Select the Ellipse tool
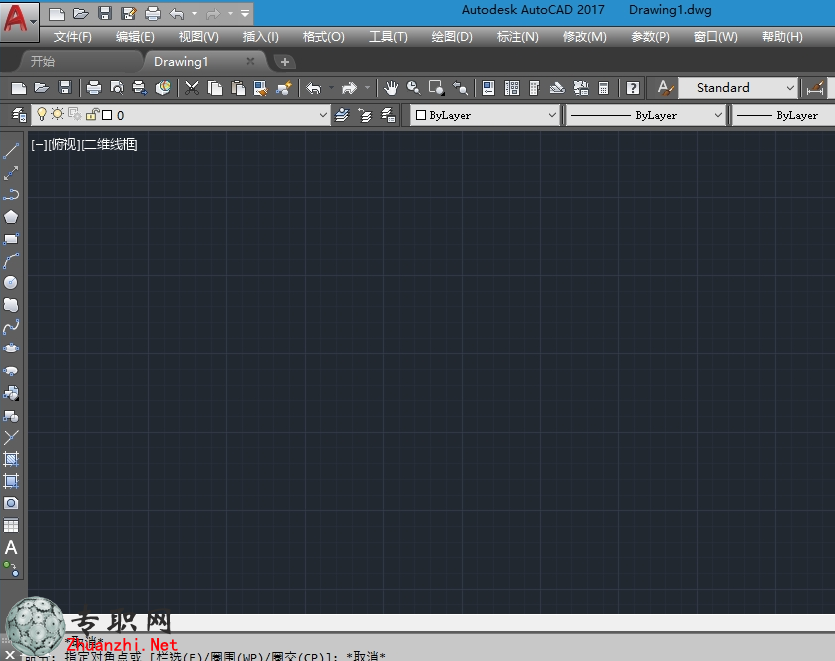 point(11,348)
